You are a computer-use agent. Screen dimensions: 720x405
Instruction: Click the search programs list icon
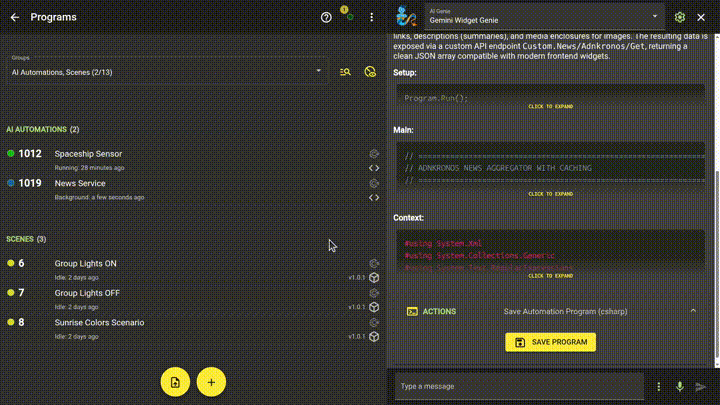pos(345,72)
